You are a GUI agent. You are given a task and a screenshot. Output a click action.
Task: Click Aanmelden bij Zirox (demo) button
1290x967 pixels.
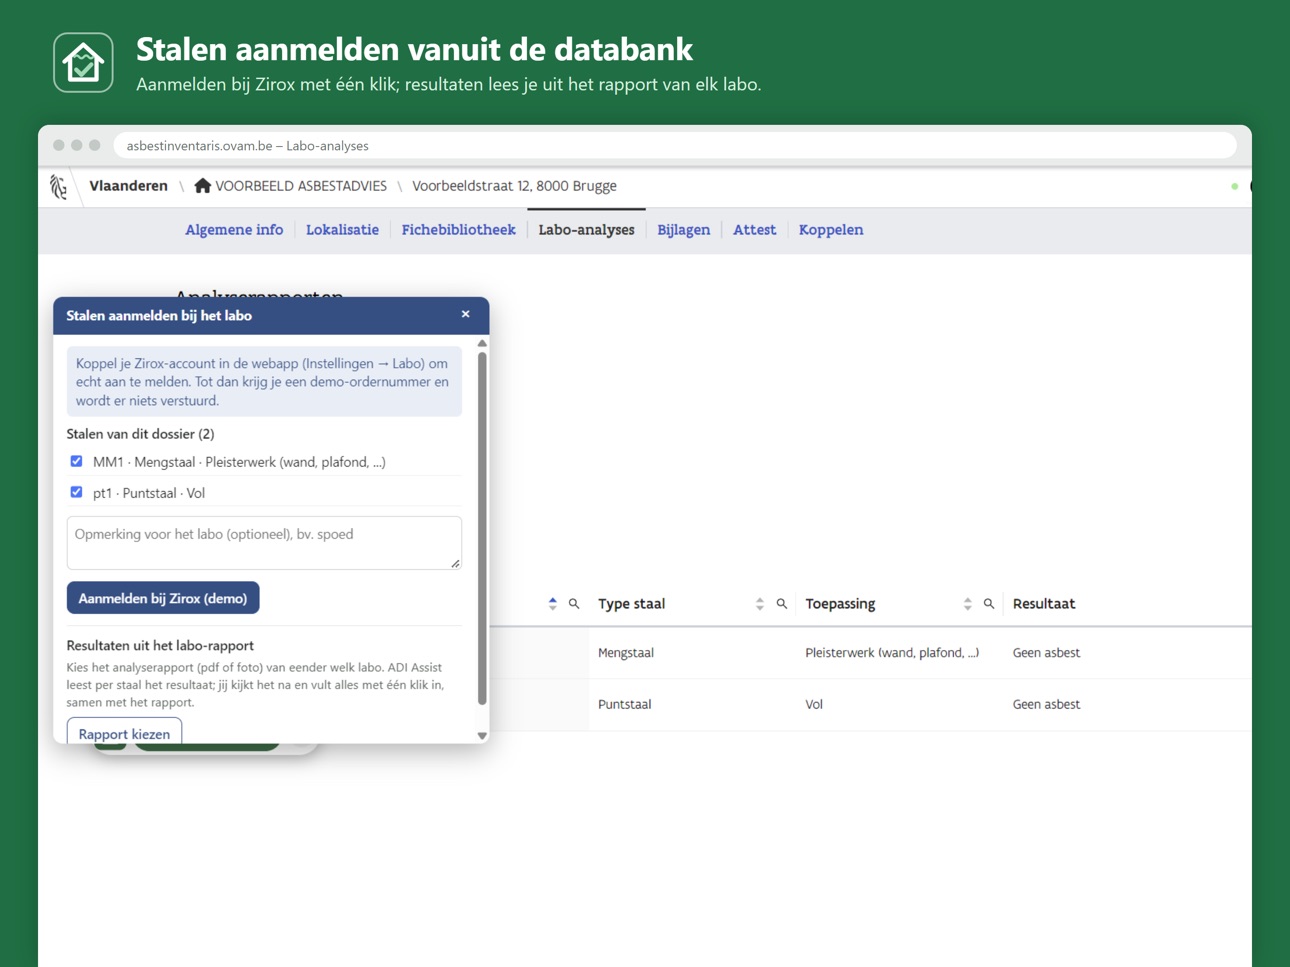(x=163, y=598)
